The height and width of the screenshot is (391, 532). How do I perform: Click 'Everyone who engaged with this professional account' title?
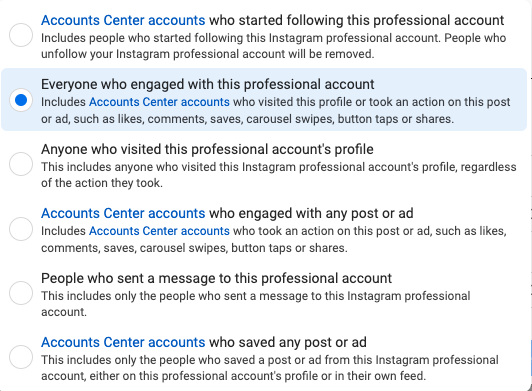click(208, 85)
